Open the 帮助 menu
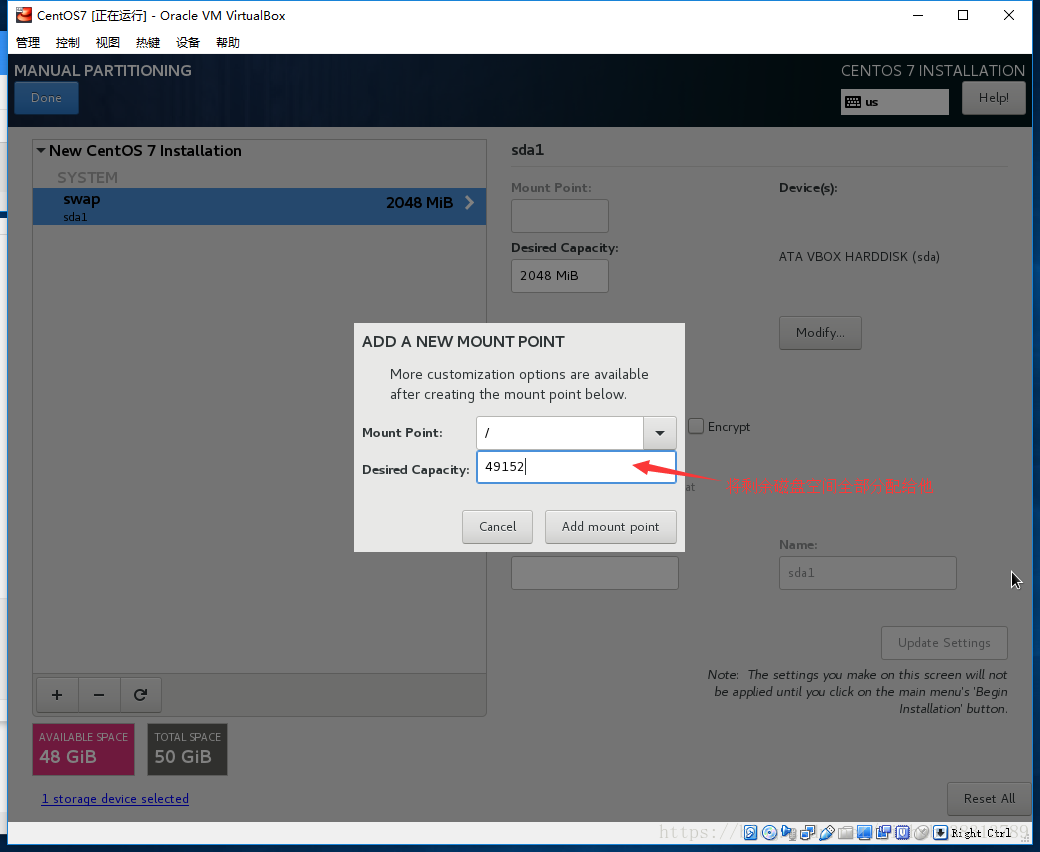Image resolution: width=1040 pixels, height=852 pixels. 228,42
